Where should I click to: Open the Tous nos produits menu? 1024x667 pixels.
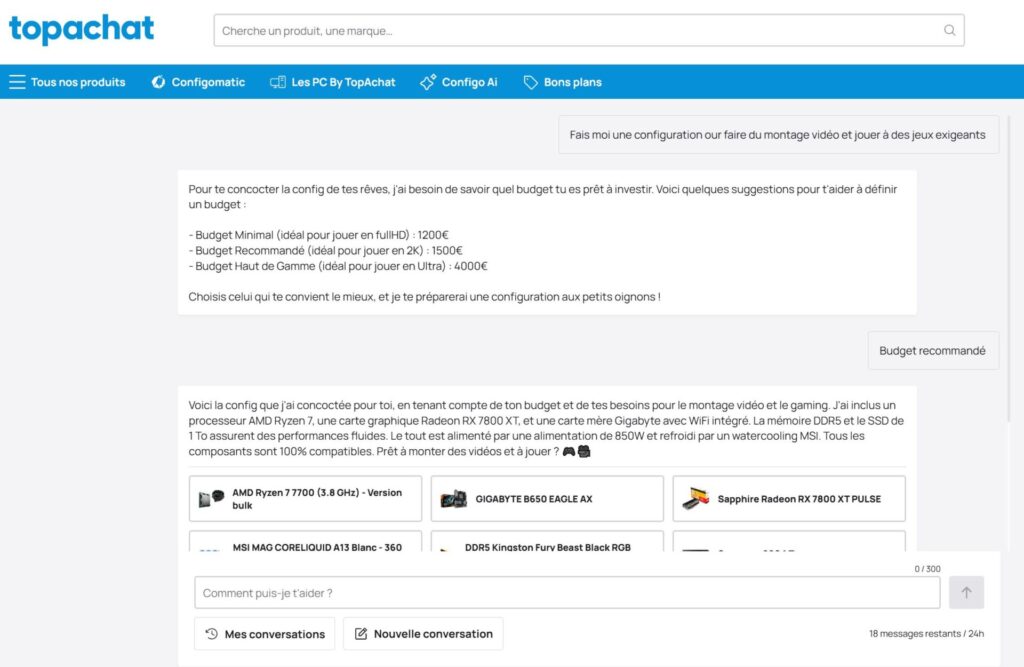[76, 81]
